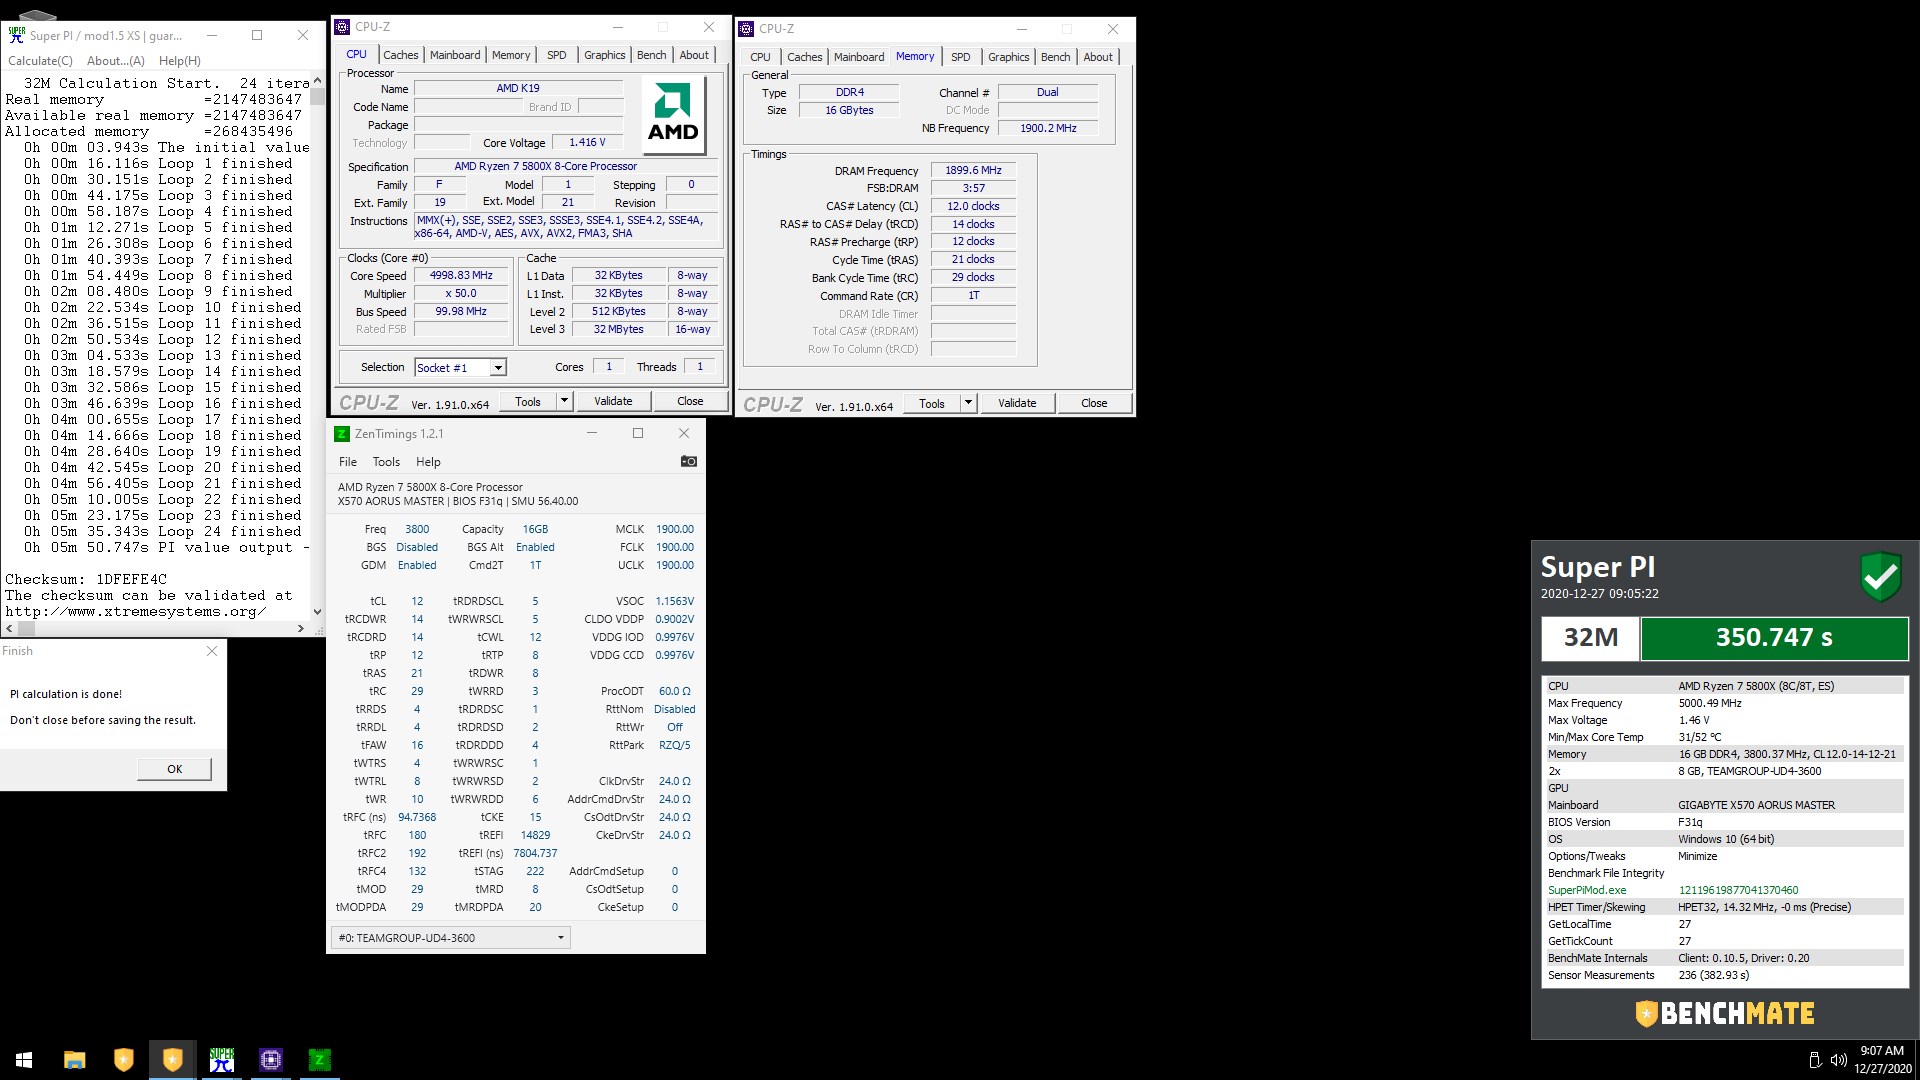Click Tools button in left CPU-Z window
This screenshot has width=1920, height=1080.
pos(528,401)
